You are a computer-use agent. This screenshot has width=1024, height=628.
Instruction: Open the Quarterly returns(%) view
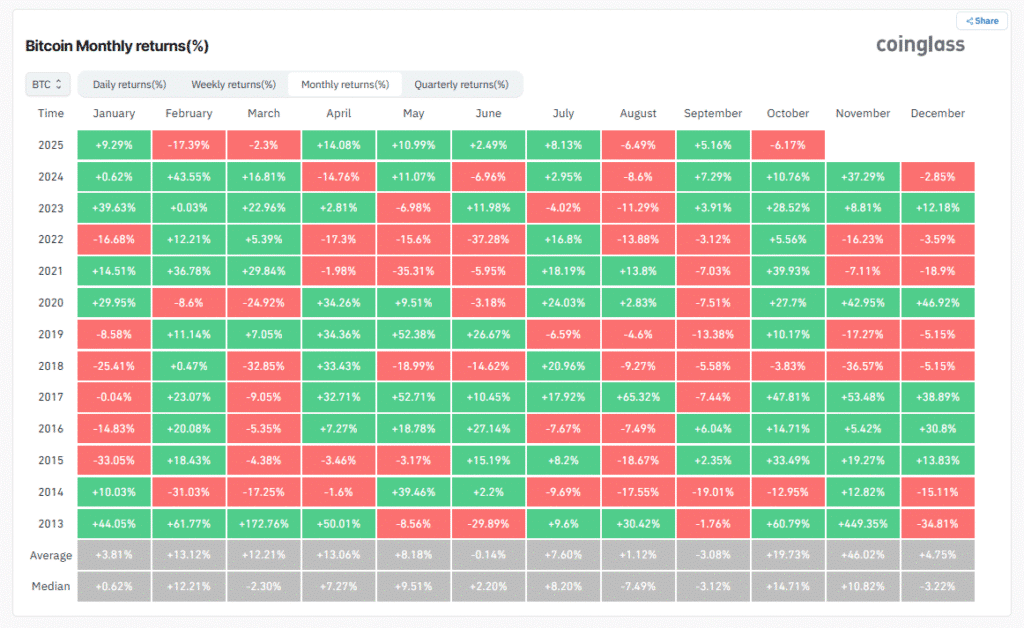pos(461,84)
